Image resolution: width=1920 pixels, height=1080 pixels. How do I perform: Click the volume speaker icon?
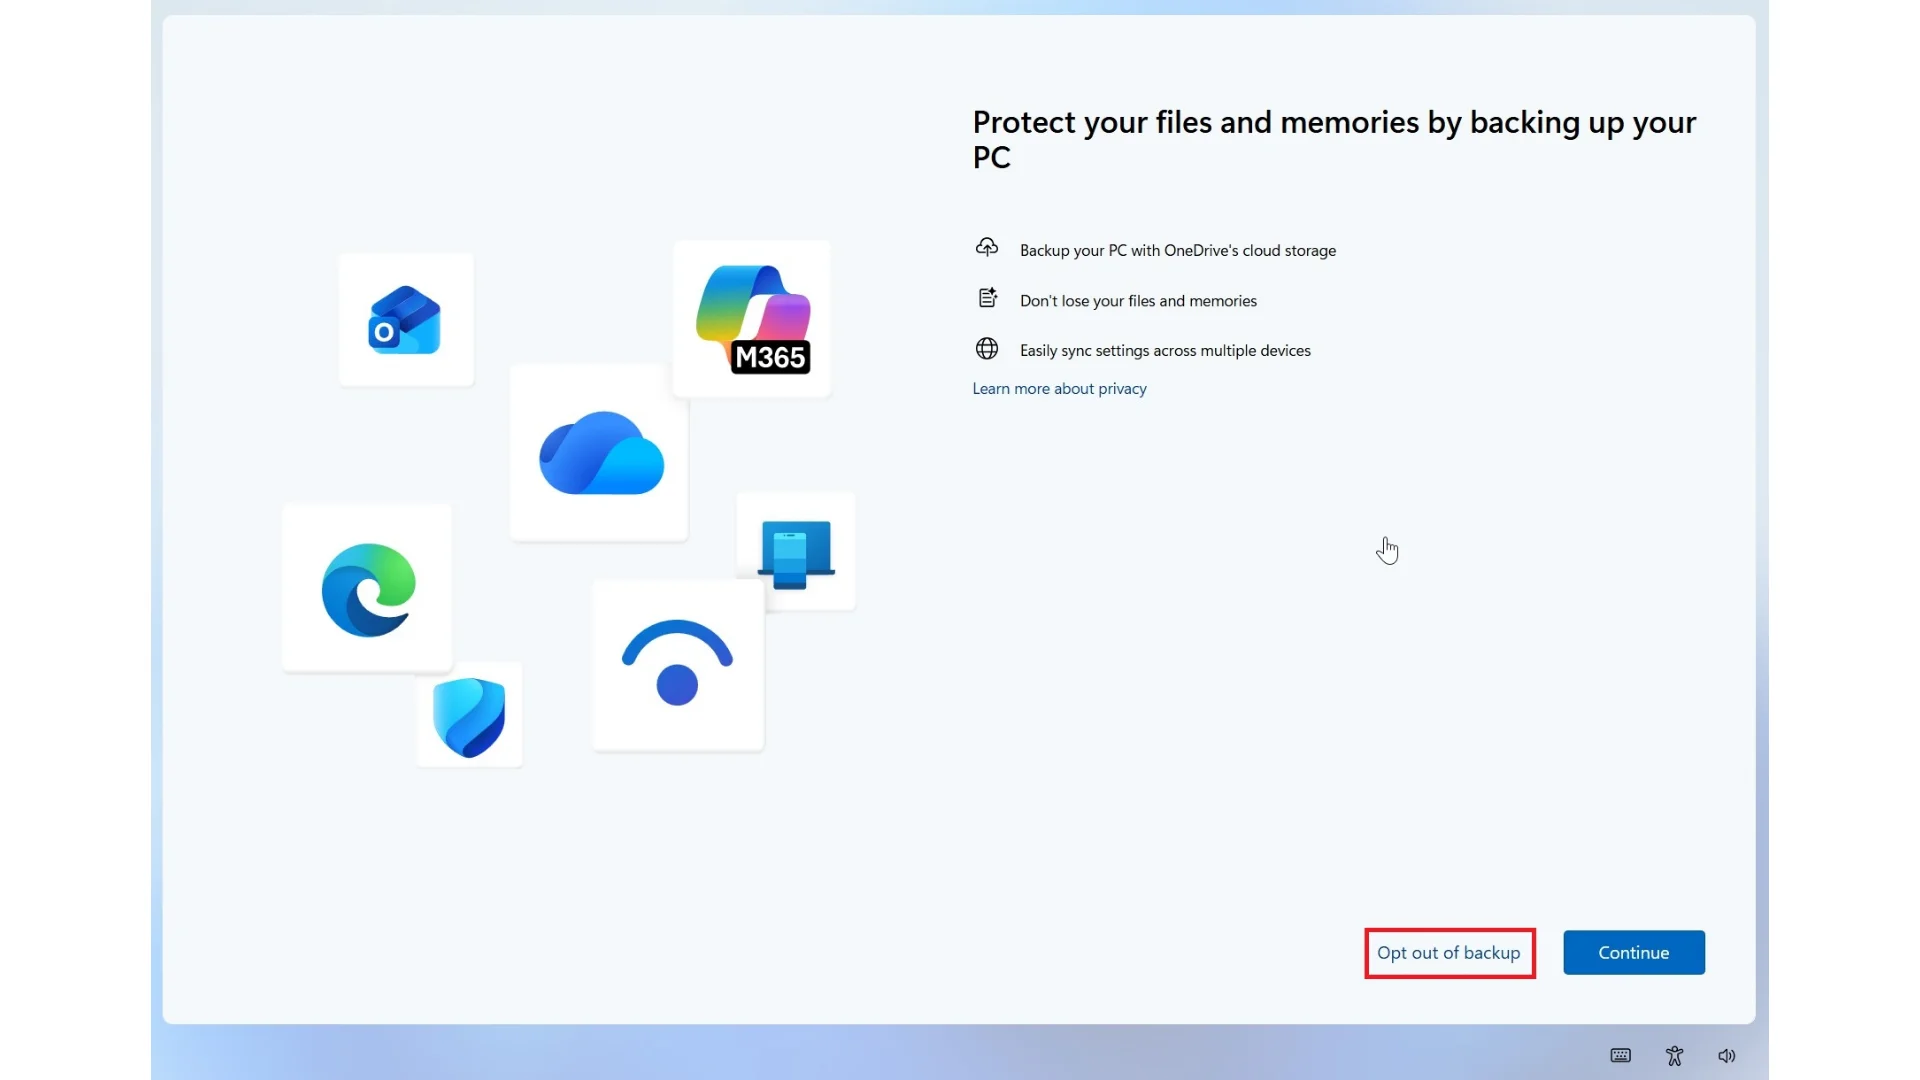1727,1056
